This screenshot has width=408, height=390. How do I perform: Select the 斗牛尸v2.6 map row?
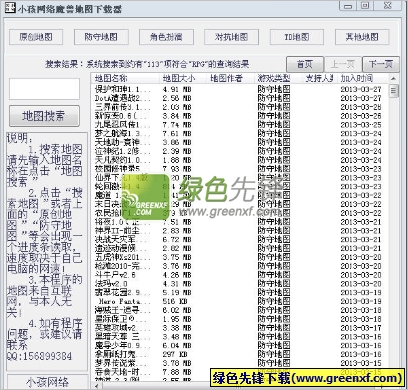[x=239, y=275]
